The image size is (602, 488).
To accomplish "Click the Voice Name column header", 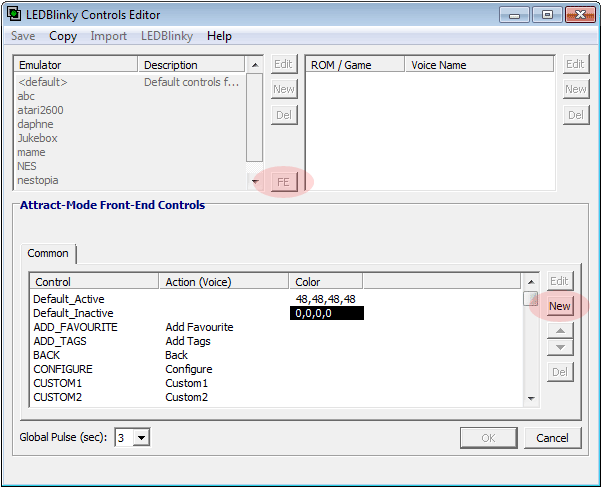I will pos(480,65).
